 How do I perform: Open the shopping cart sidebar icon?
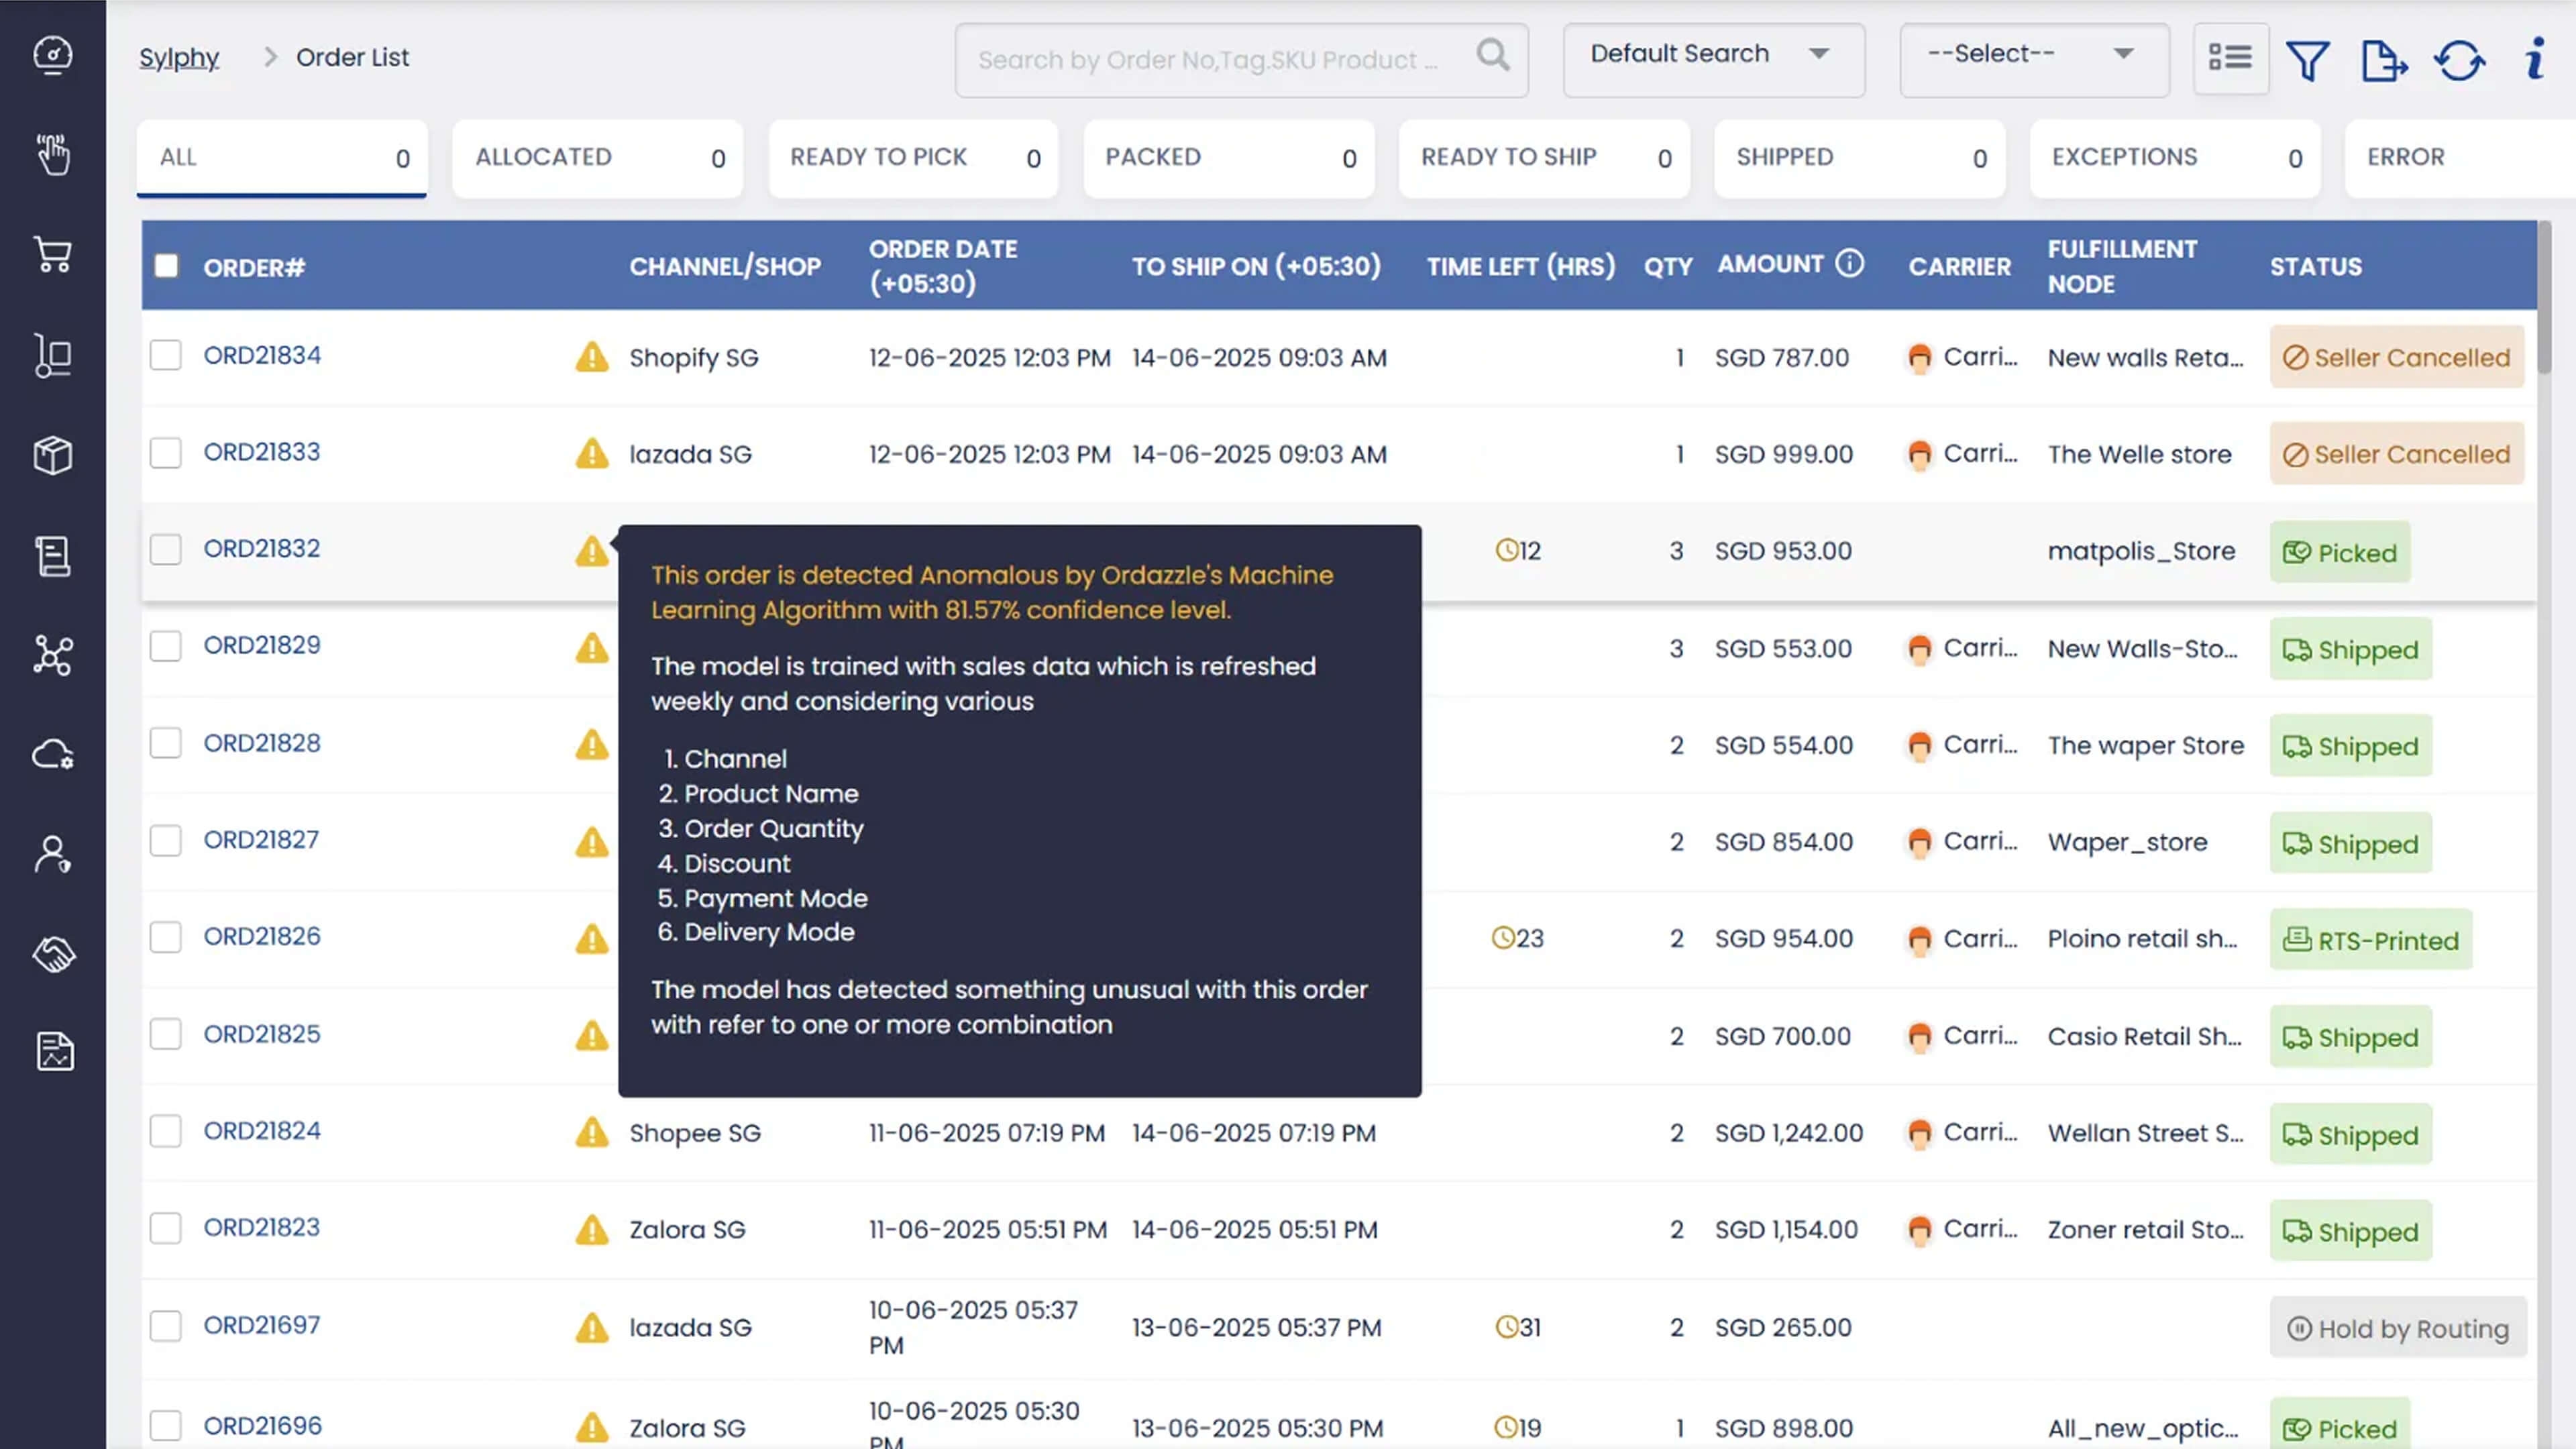53,255
